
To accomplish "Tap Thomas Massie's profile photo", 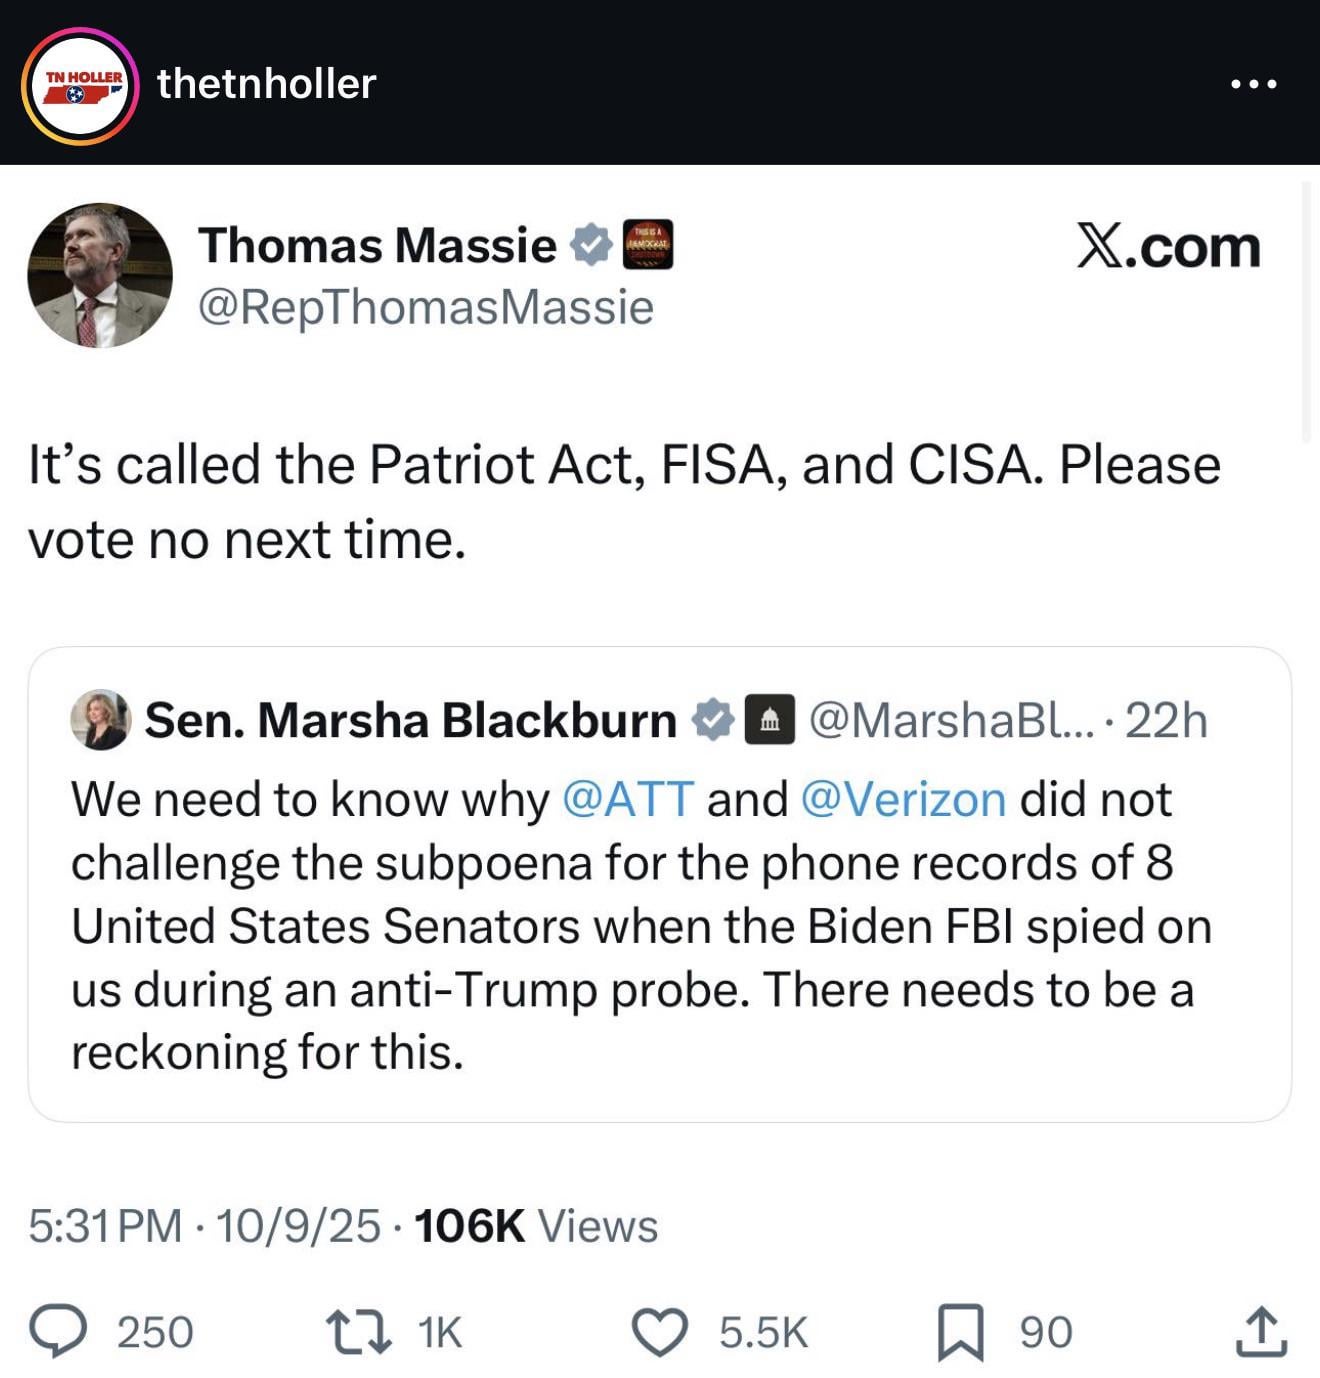I will coord(99,275).
